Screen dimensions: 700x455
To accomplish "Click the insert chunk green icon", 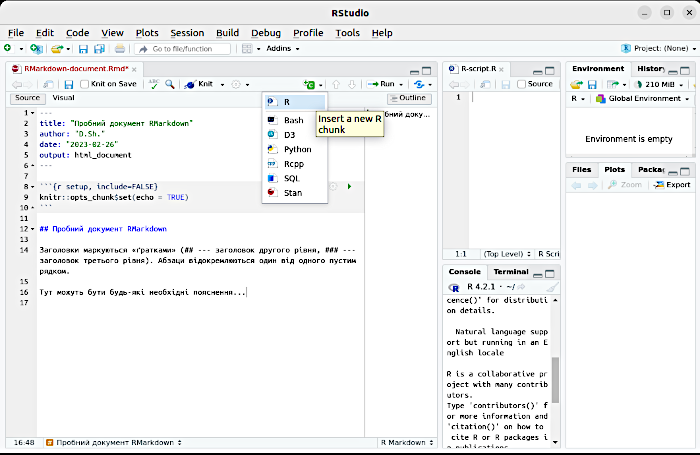I will click(309, 84).
